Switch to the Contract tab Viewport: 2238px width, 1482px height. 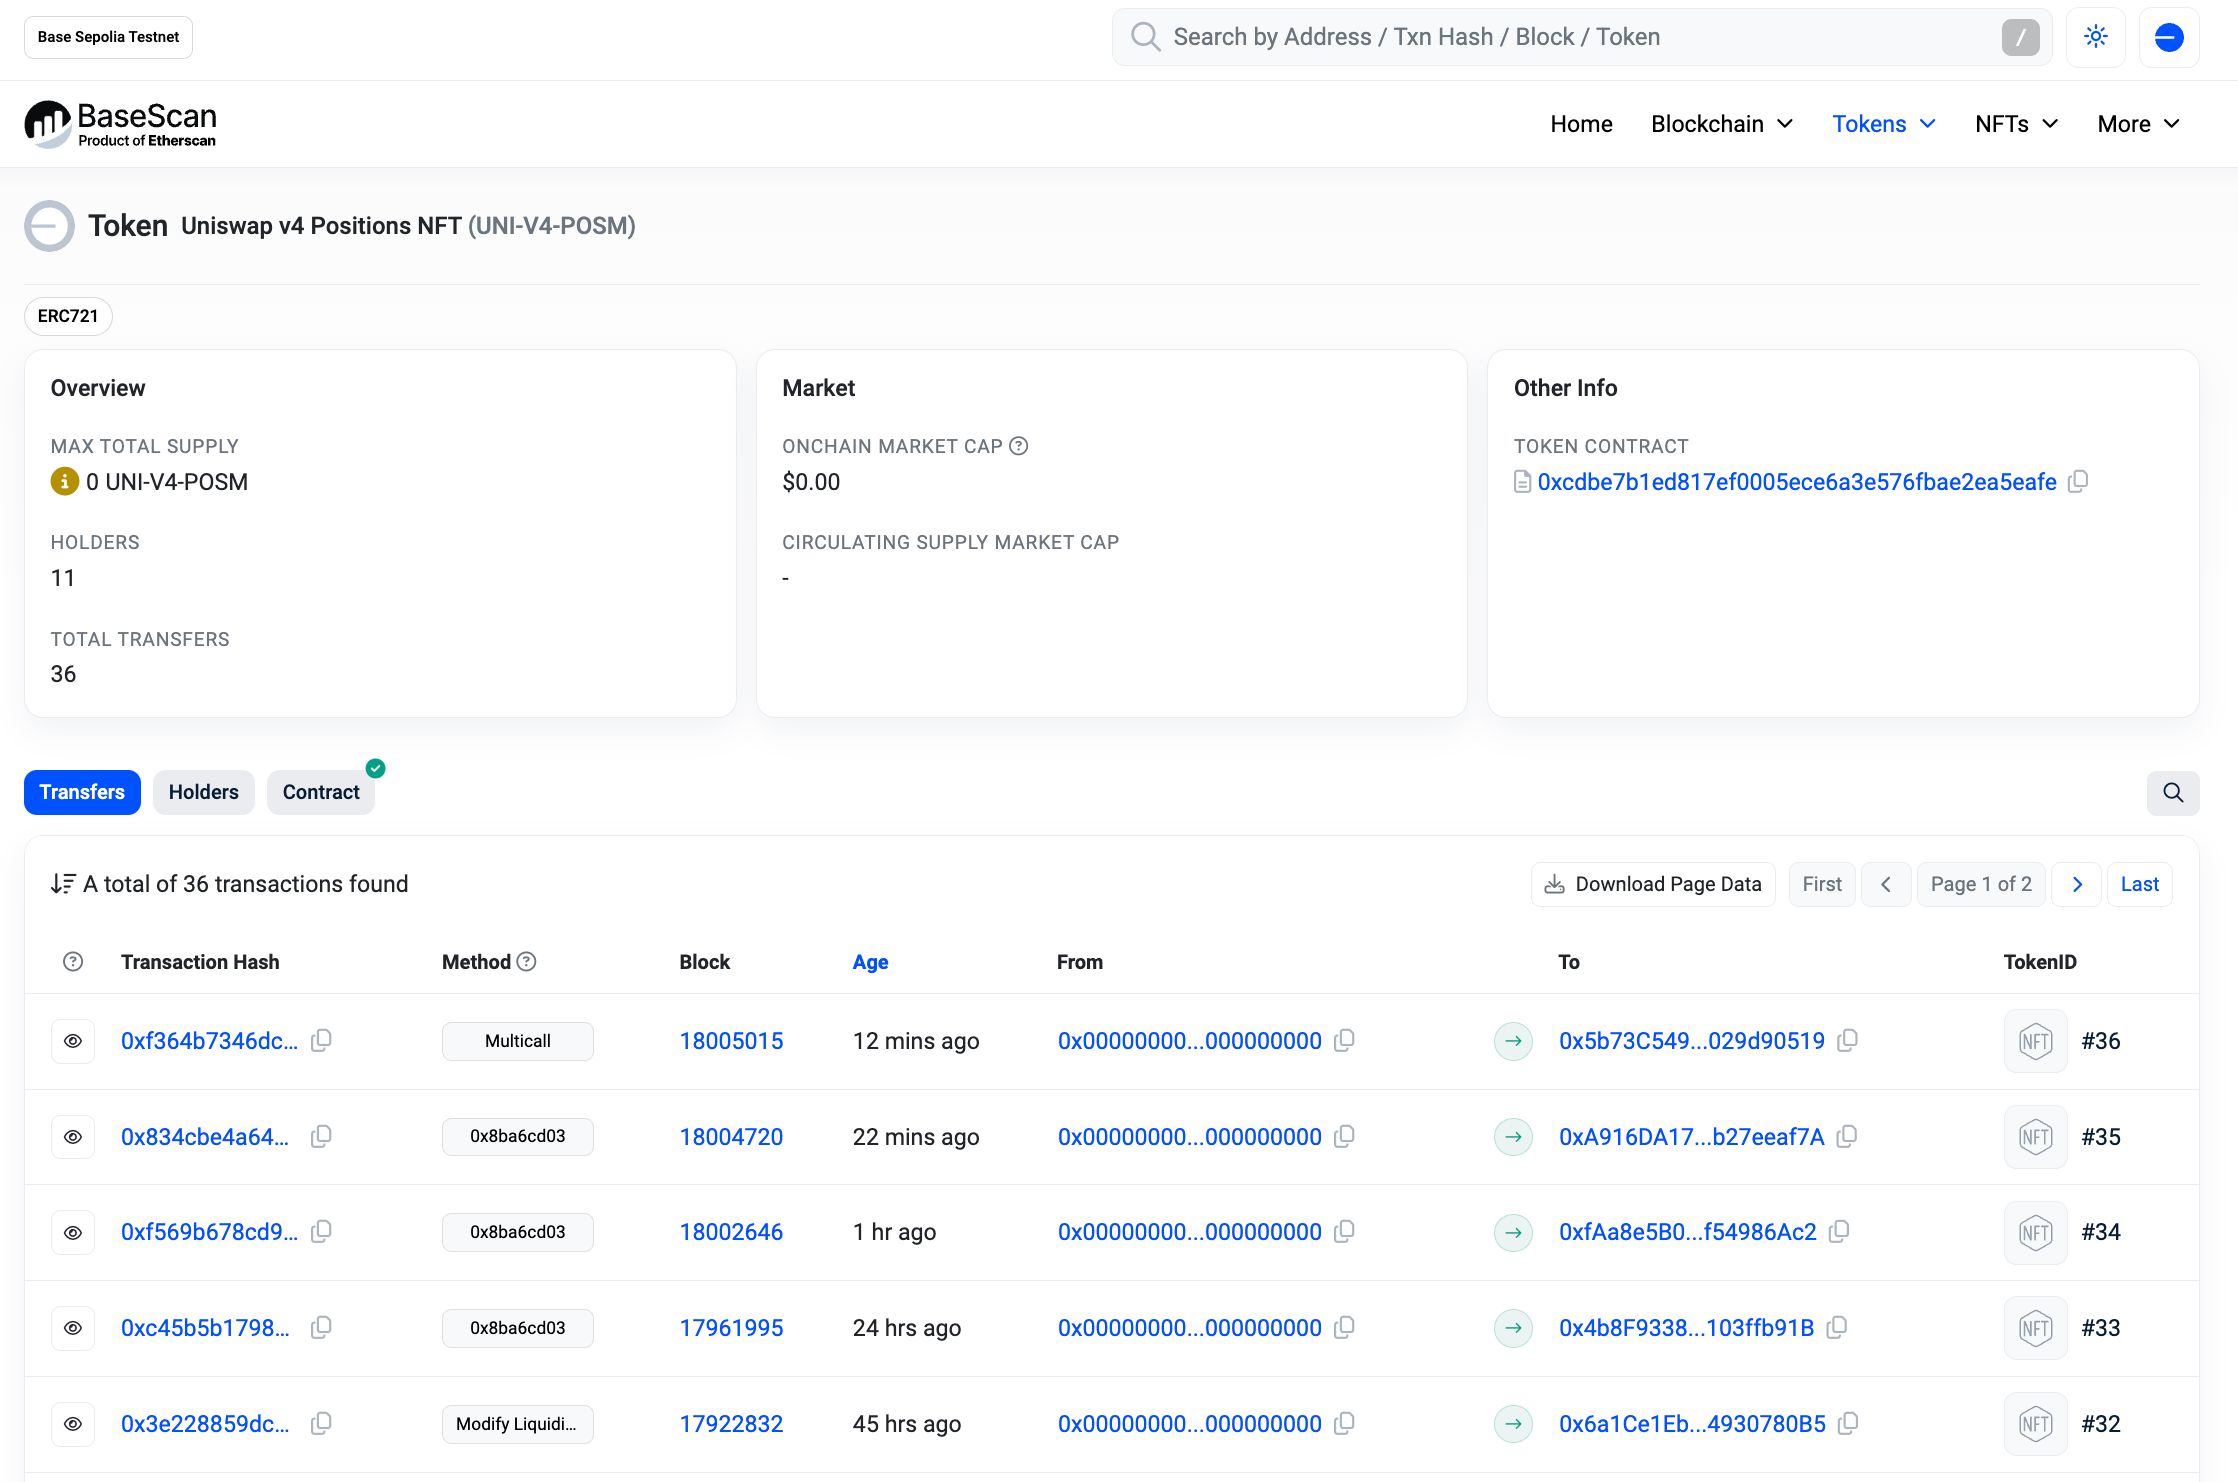pyautogui.click(x=319, y=791)
